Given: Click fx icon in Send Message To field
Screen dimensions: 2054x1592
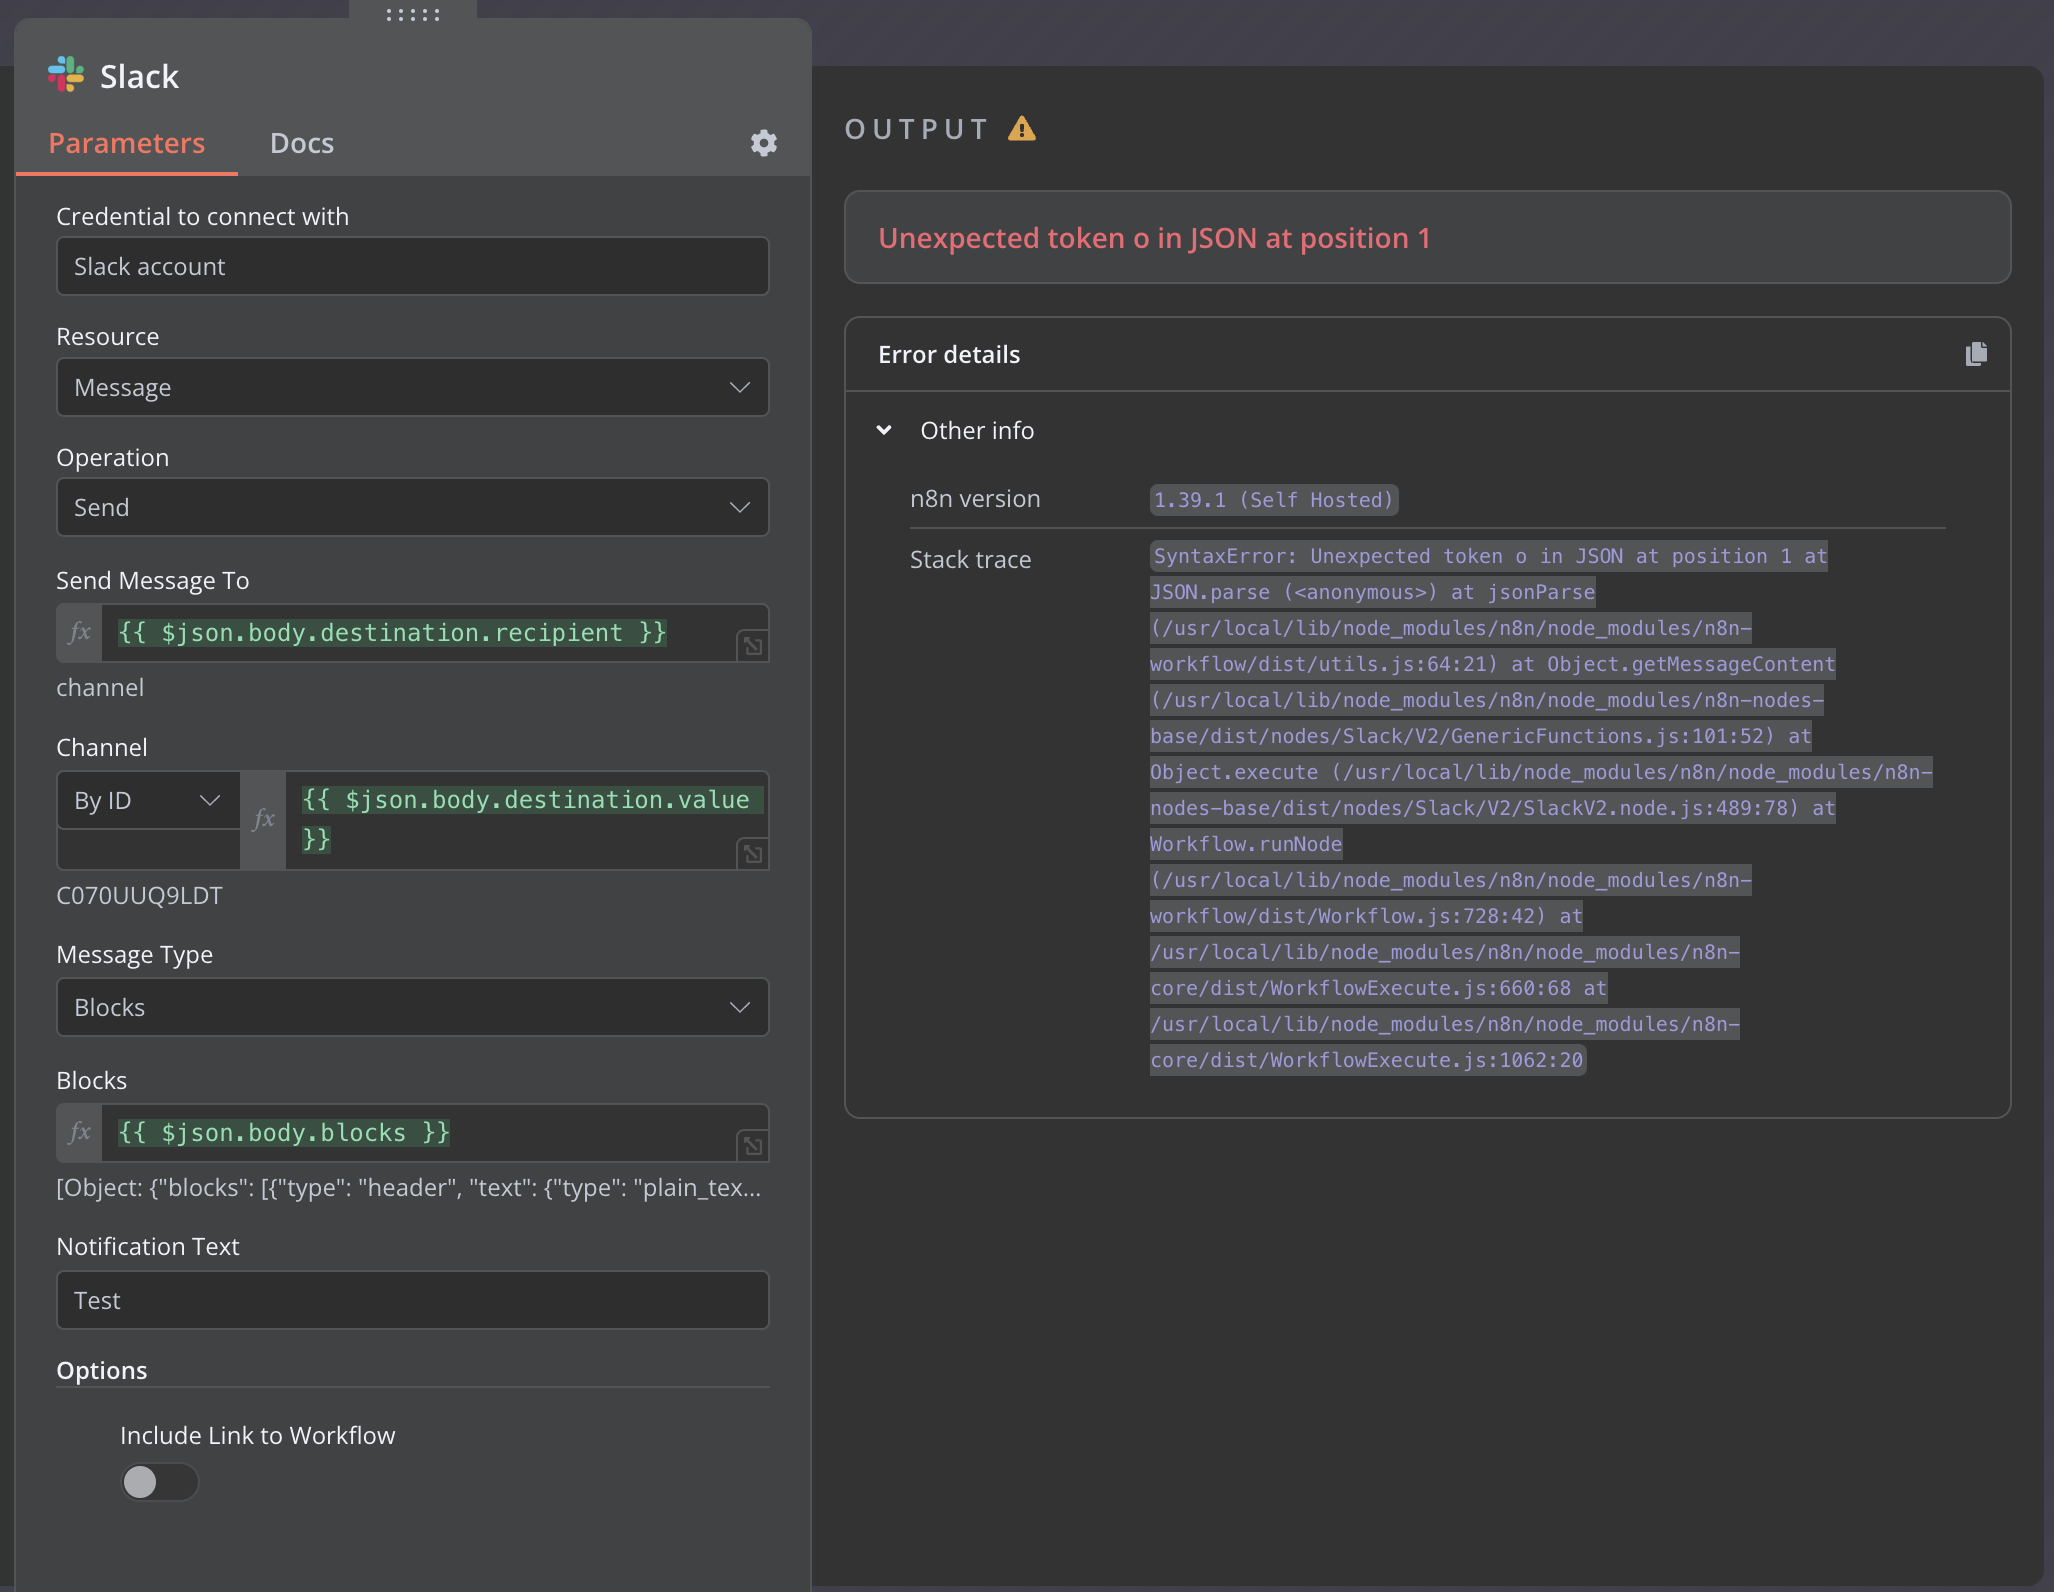Looking at the screenshot, I should [x=80, y=632].
